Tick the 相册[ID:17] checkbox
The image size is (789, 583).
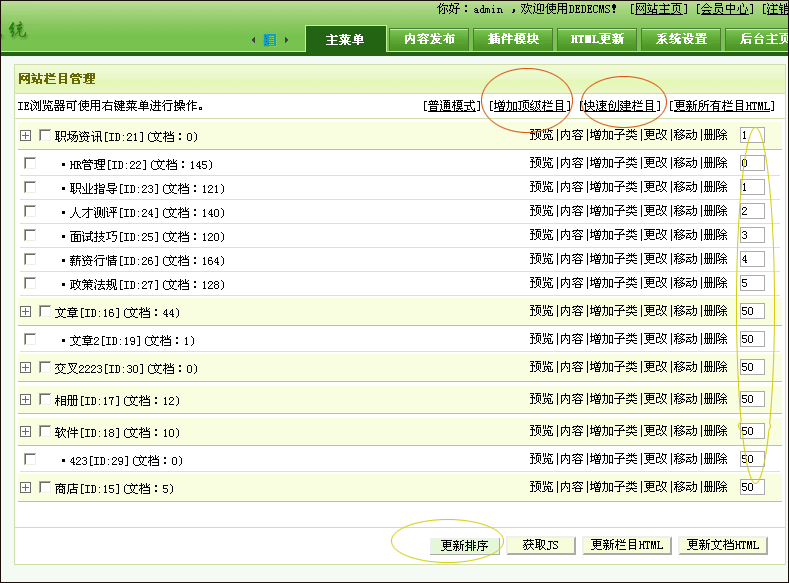point(44,400)
